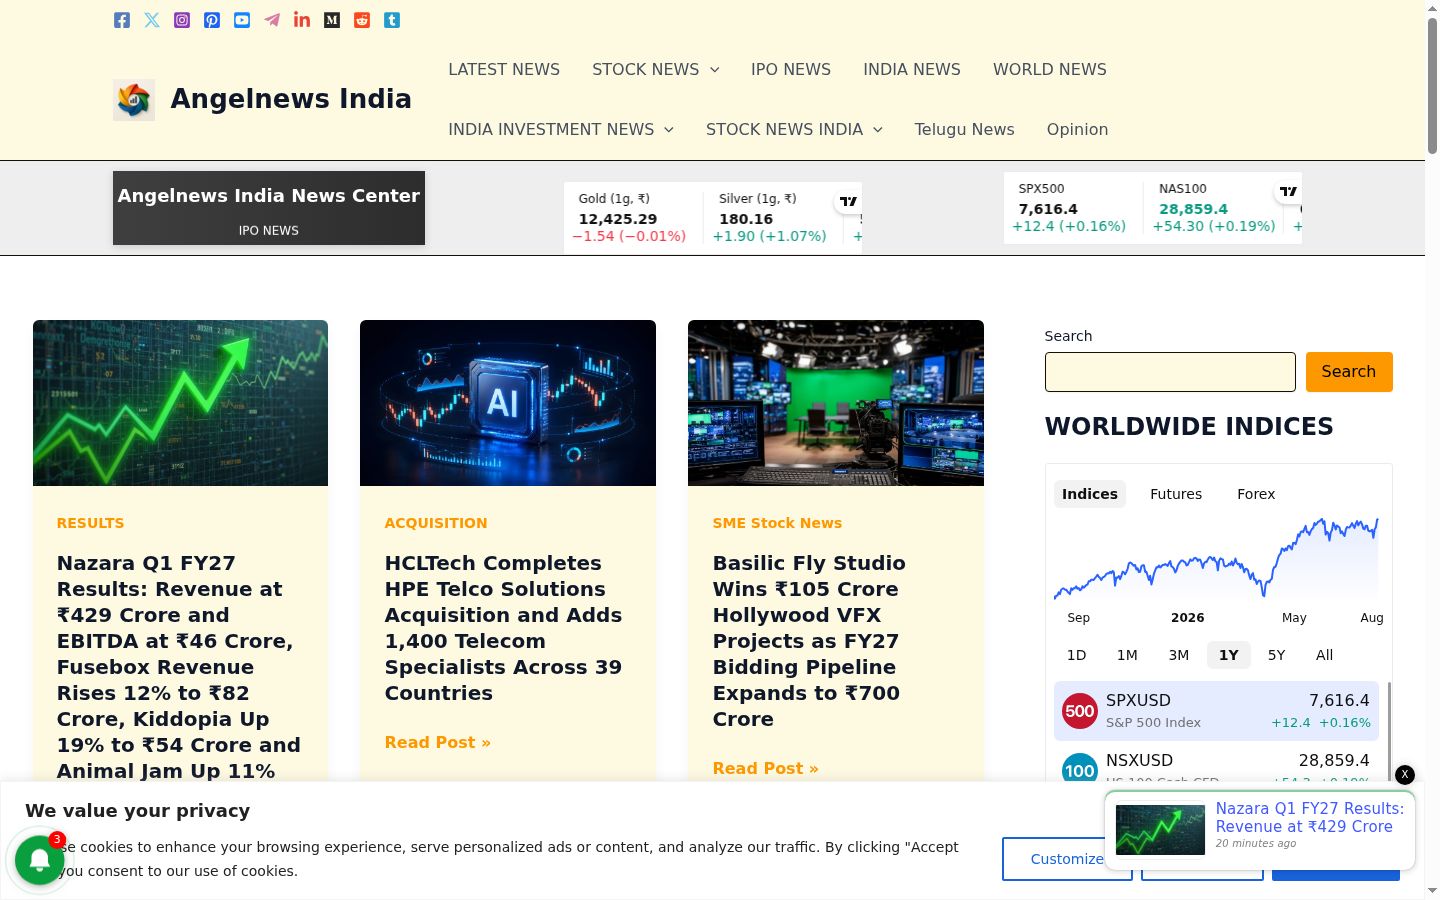Click the green notification bell icon
The width and height of the screenshot is (1440, 900).
40,860
